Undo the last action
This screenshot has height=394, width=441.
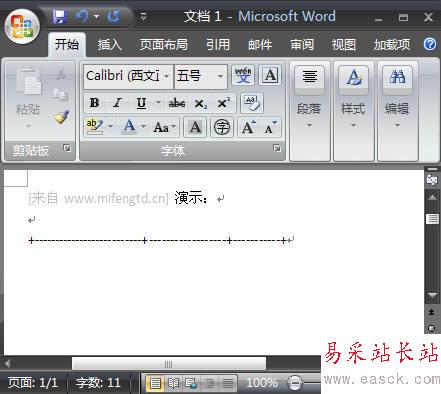coord(82,16)
